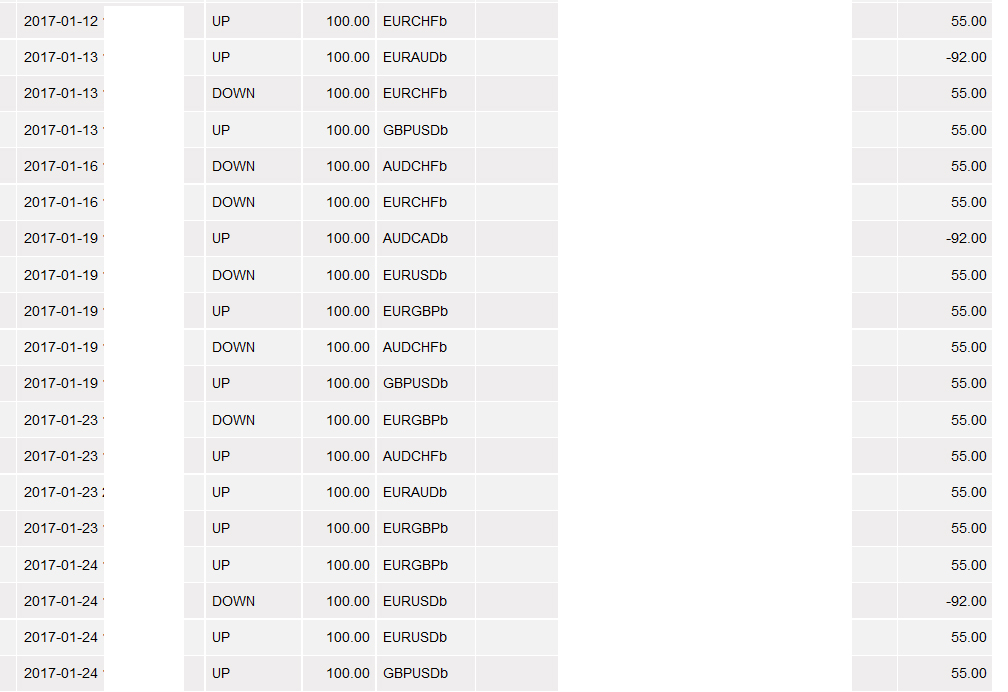Click EURCHFb in the 2017-01-16 row
Image resolution: width=1008 pixels, height=692 pixels.
[415, 202]
